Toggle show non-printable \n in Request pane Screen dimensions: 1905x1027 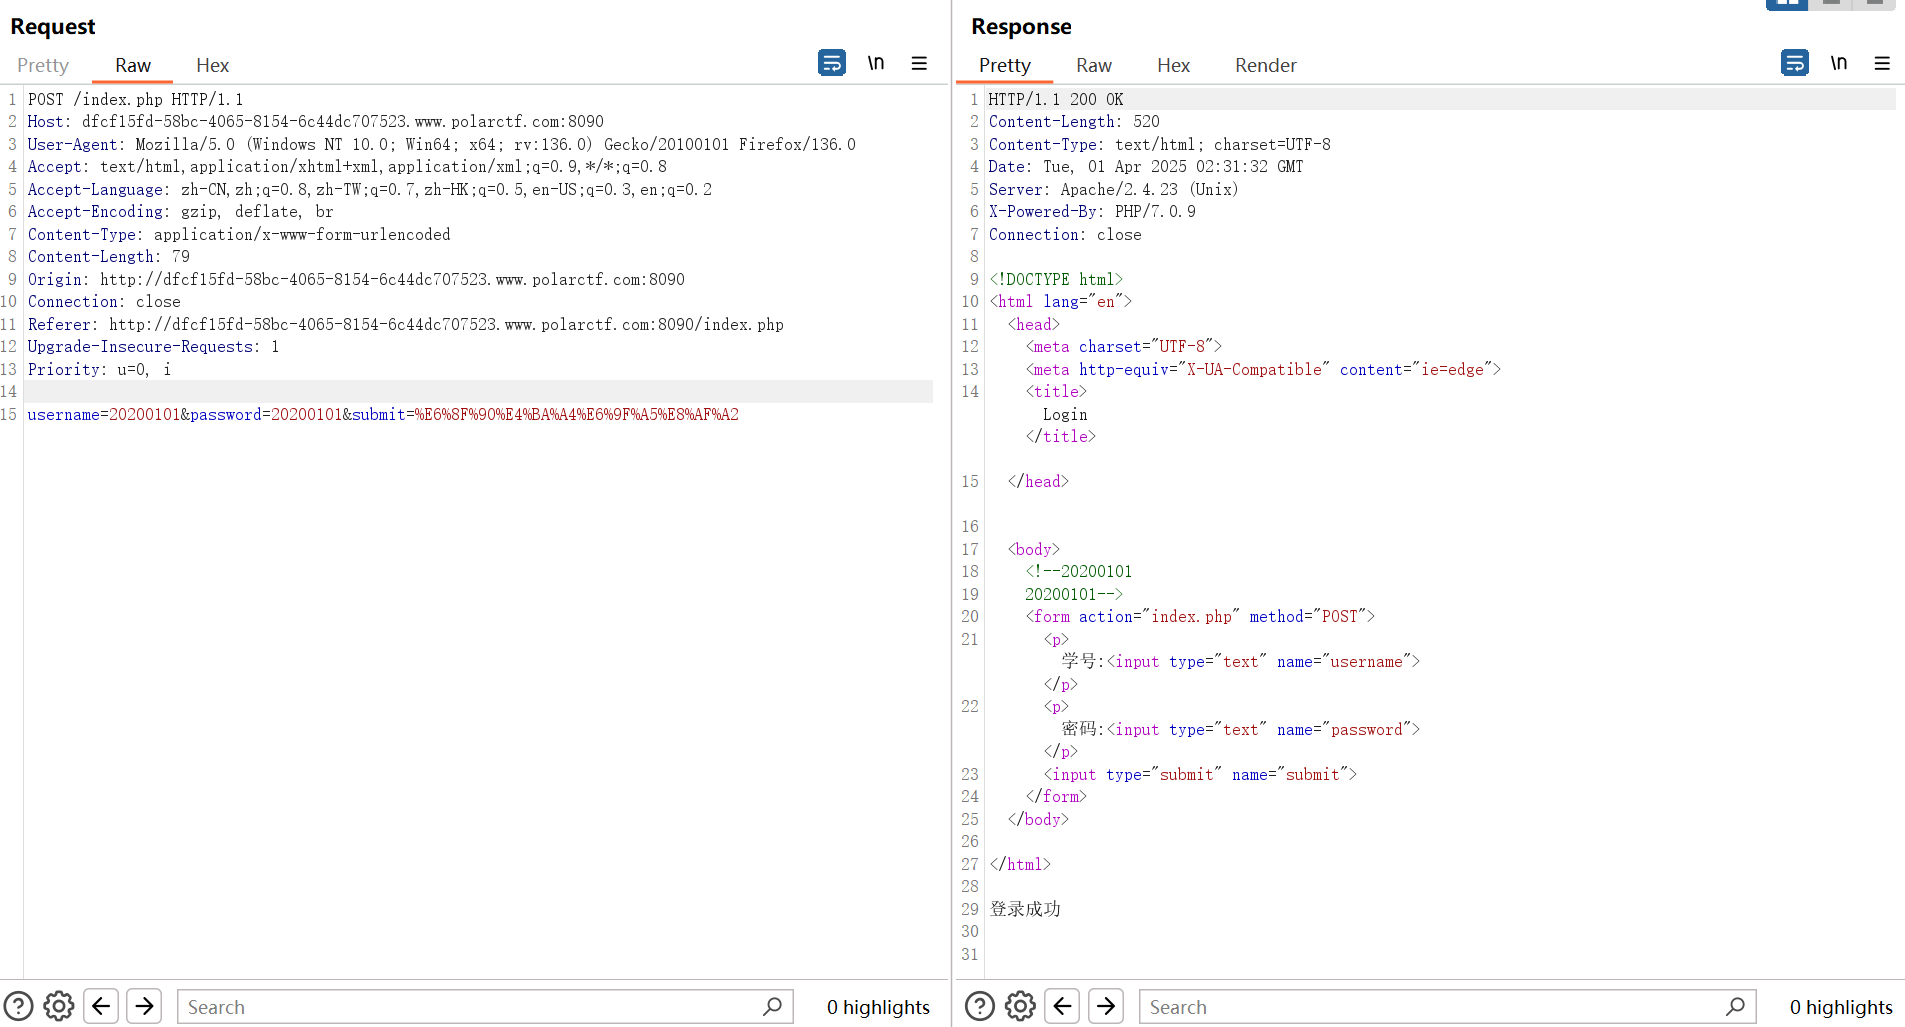[x=876, y=63]
